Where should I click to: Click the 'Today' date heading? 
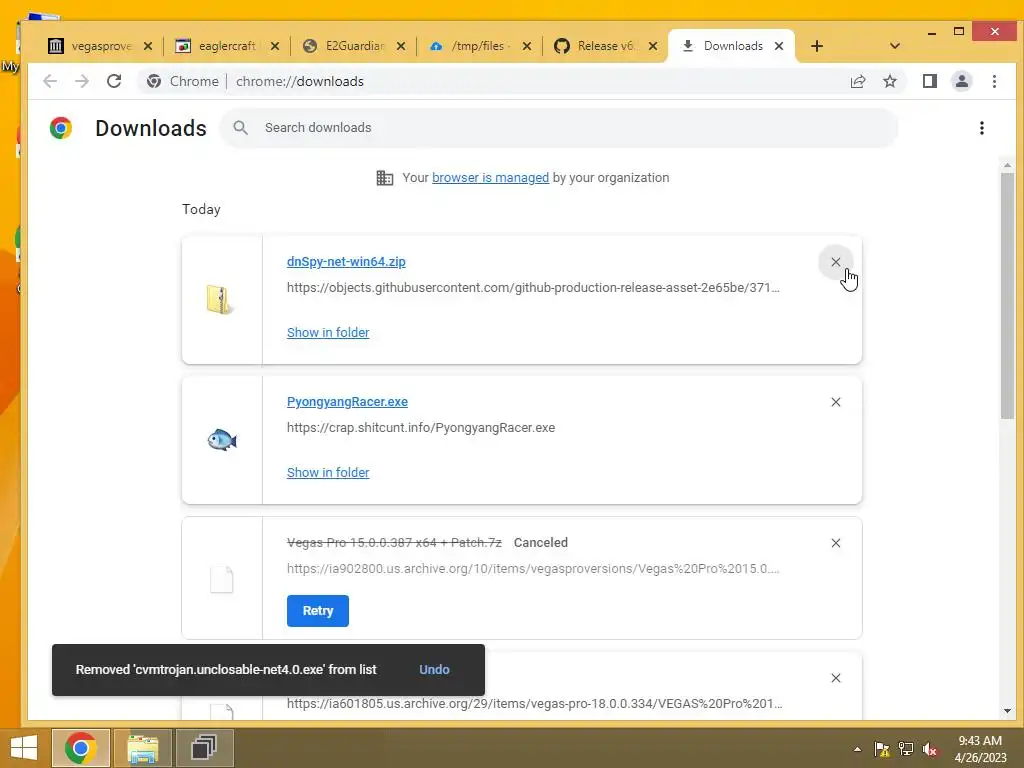[x=201, y=210]
